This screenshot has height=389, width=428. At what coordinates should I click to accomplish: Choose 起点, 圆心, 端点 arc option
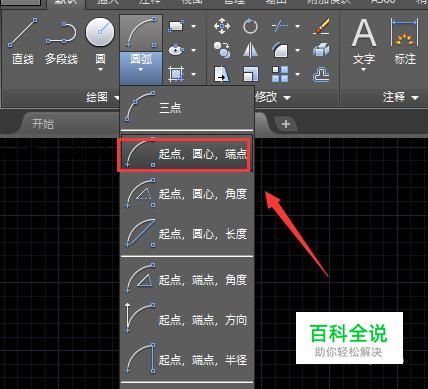[x=187, y=154]
